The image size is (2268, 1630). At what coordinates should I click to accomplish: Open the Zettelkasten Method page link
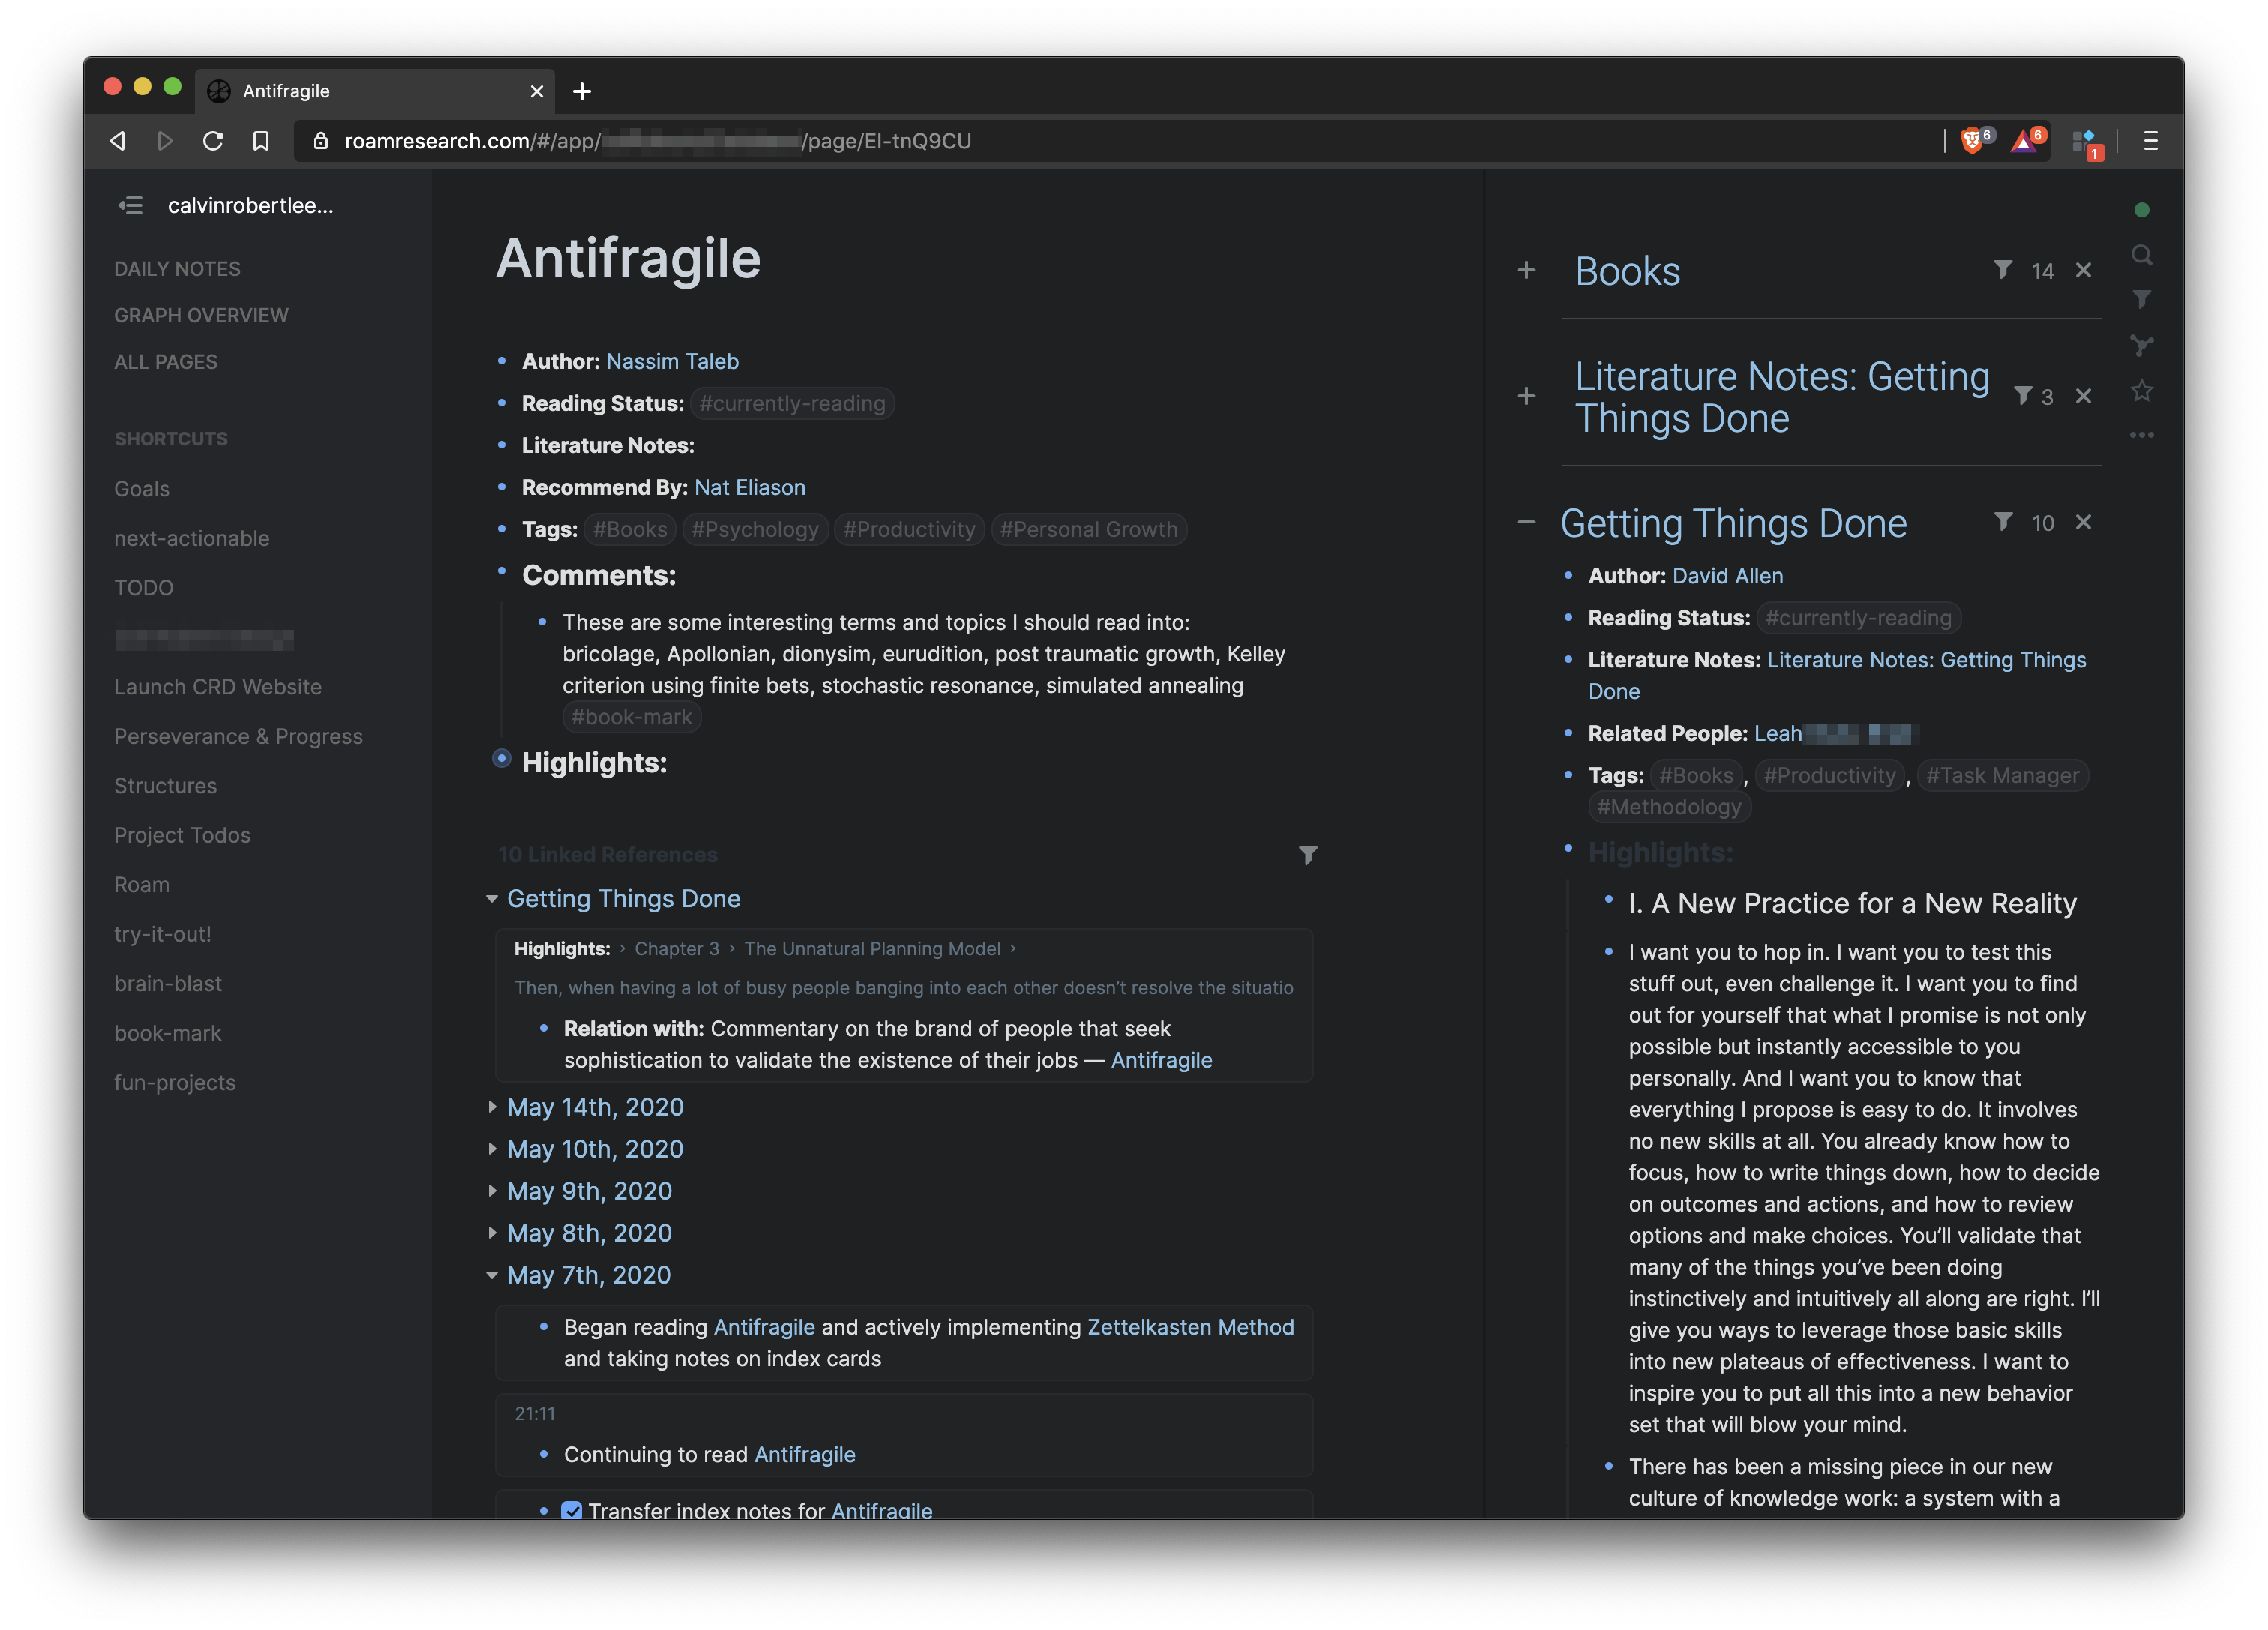click(1190, 1327)
